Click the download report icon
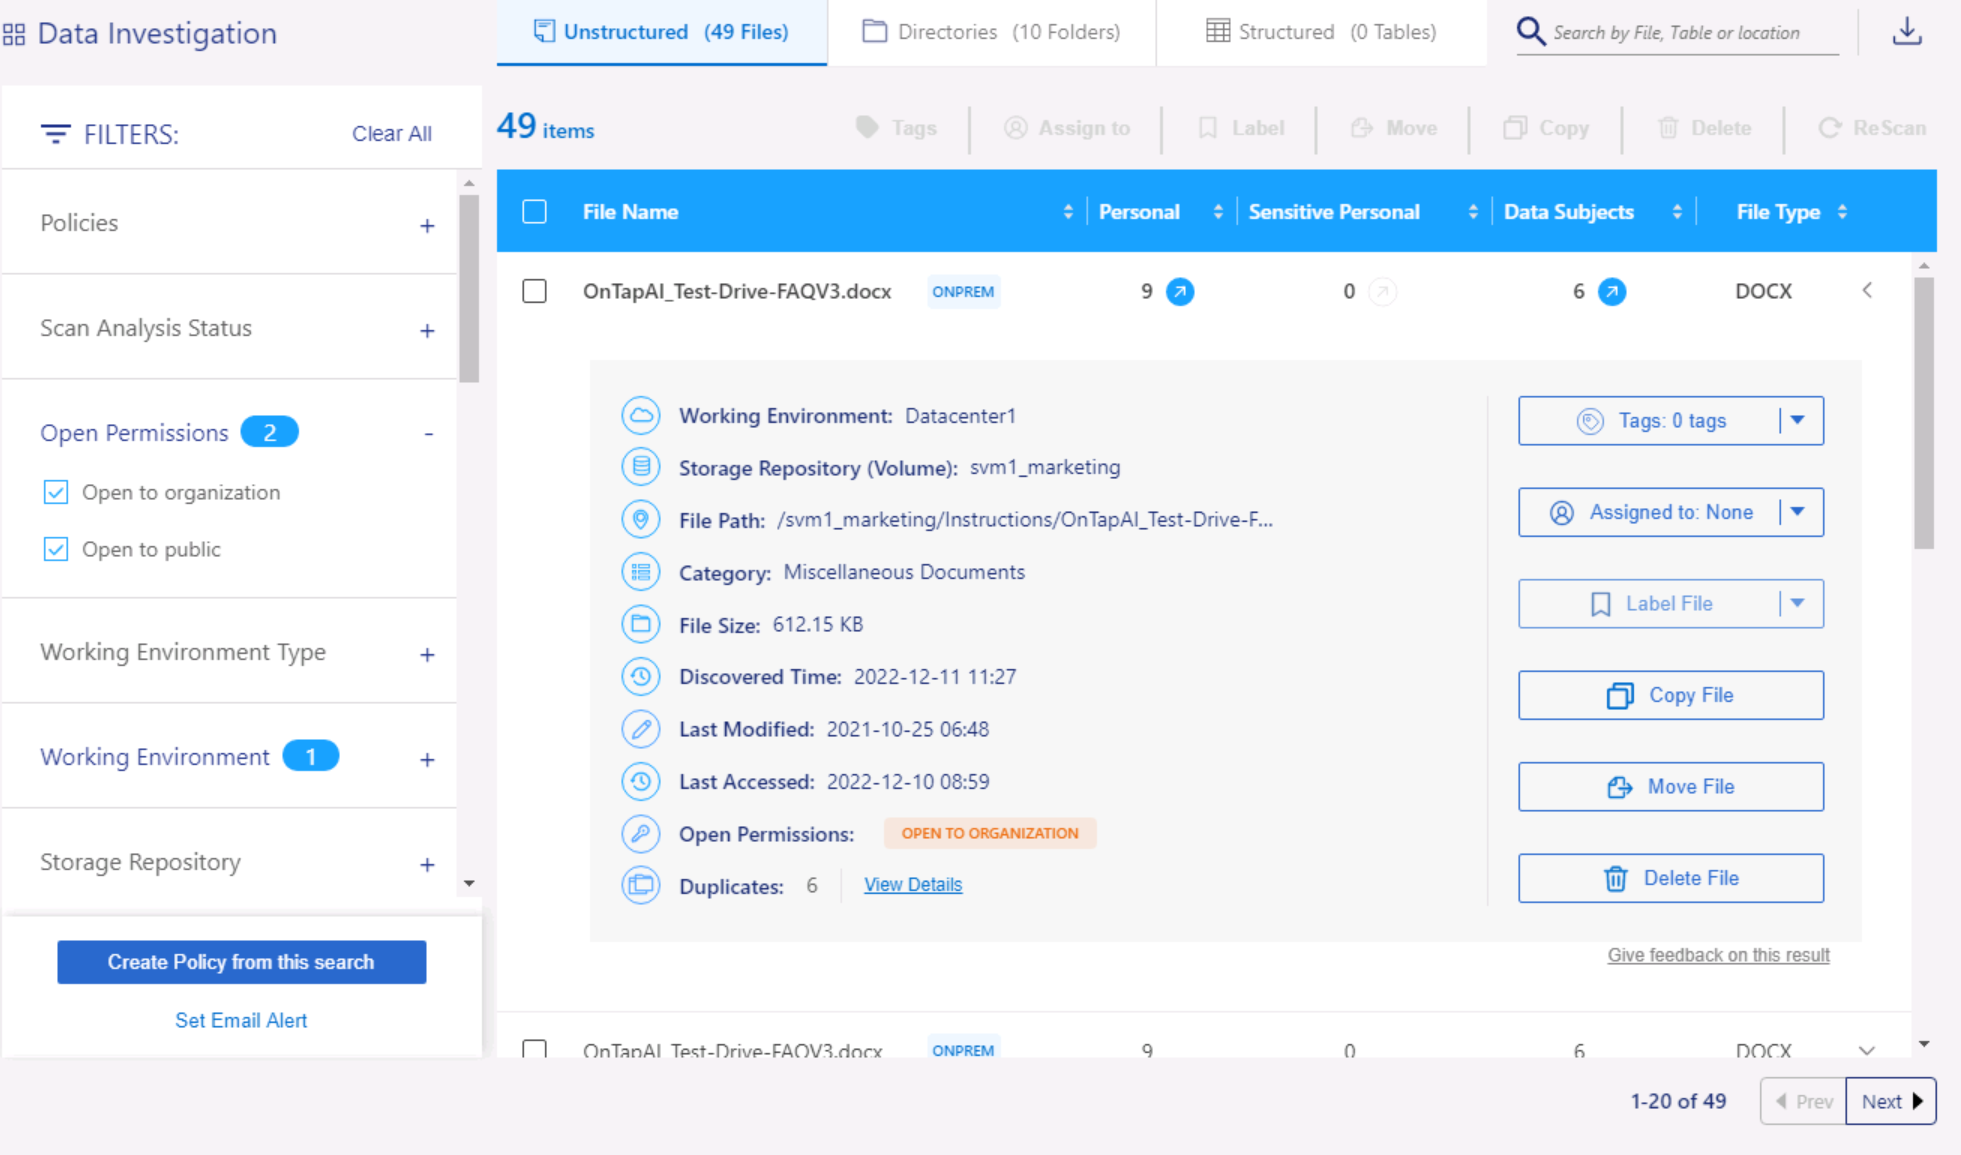 pyautogui.click(x=1906, y=32)
